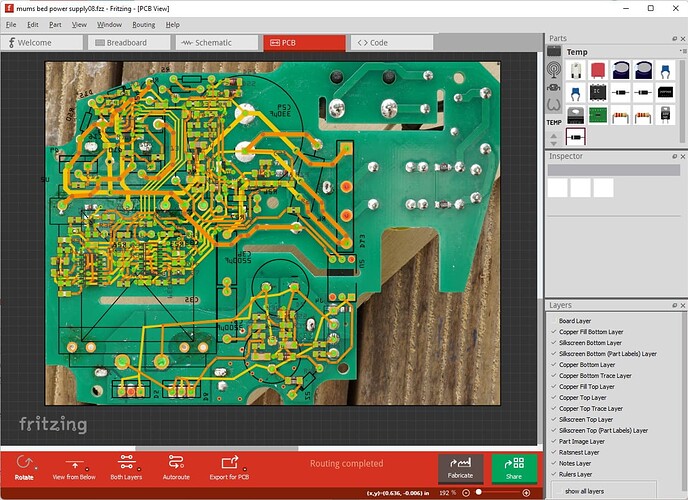
Task: Close the Inspector panel
Action: point(683,157)
